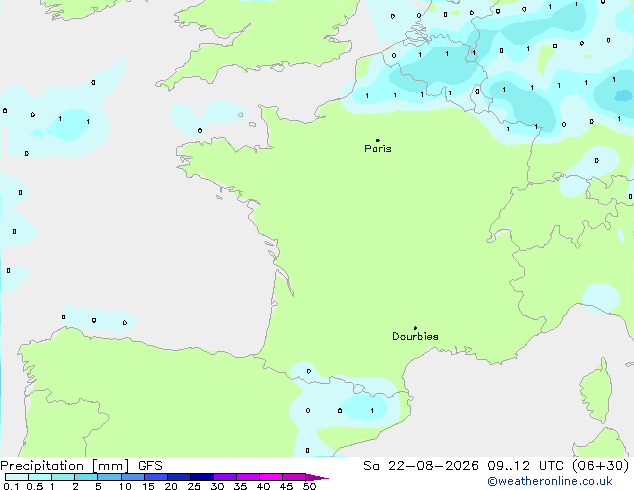
Task: Pick the 45–50 mm legend swatch
Action: (x=294, y=477)
